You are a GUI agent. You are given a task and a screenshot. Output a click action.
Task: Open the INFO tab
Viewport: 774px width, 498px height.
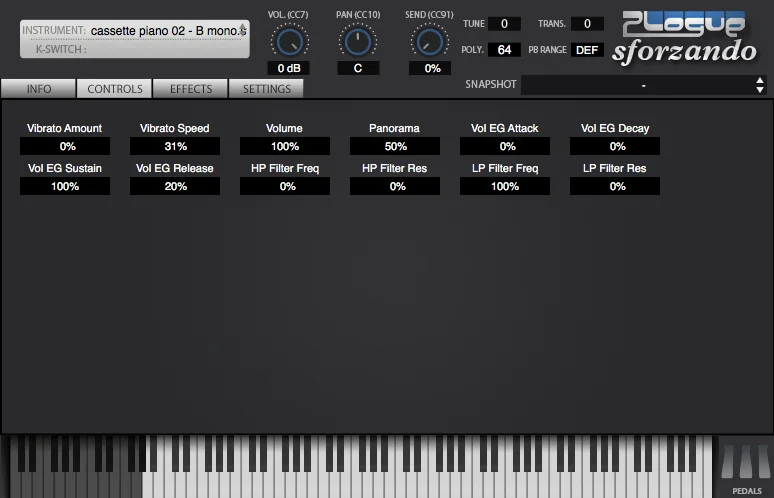[x=39, y=89]
